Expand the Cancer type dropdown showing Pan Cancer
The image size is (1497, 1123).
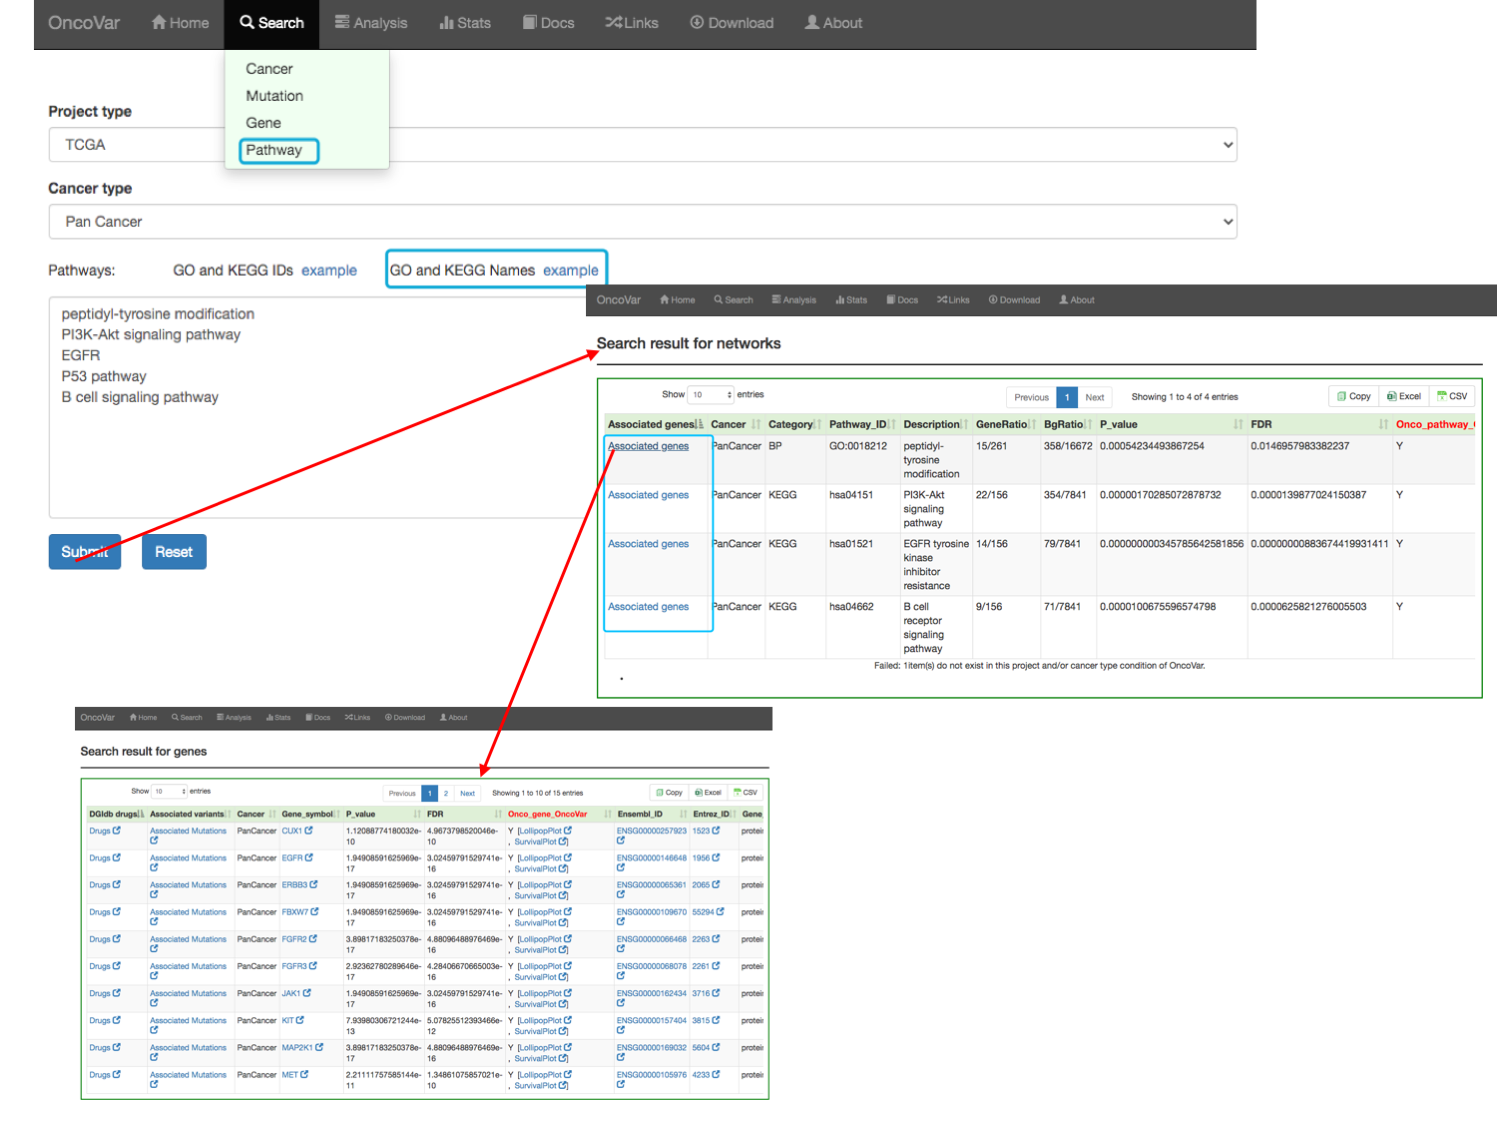coord(643,222)
